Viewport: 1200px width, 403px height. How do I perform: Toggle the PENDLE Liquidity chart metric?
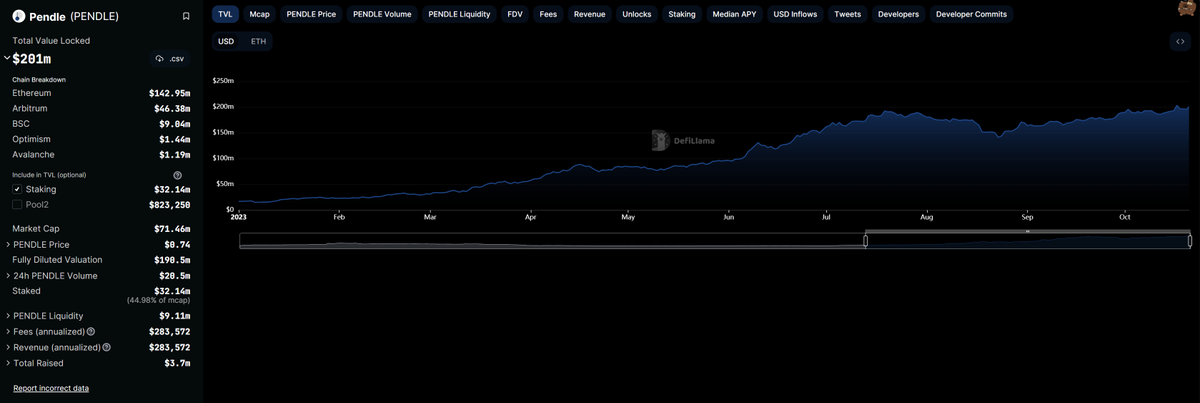click(x=460, y=14)
